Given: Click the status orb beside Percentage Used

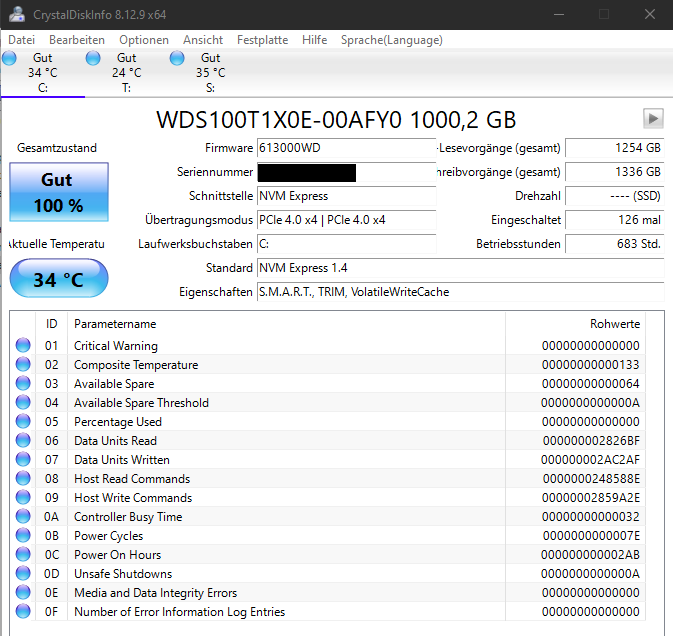Looking at the screenshot, I should [23, 421].
